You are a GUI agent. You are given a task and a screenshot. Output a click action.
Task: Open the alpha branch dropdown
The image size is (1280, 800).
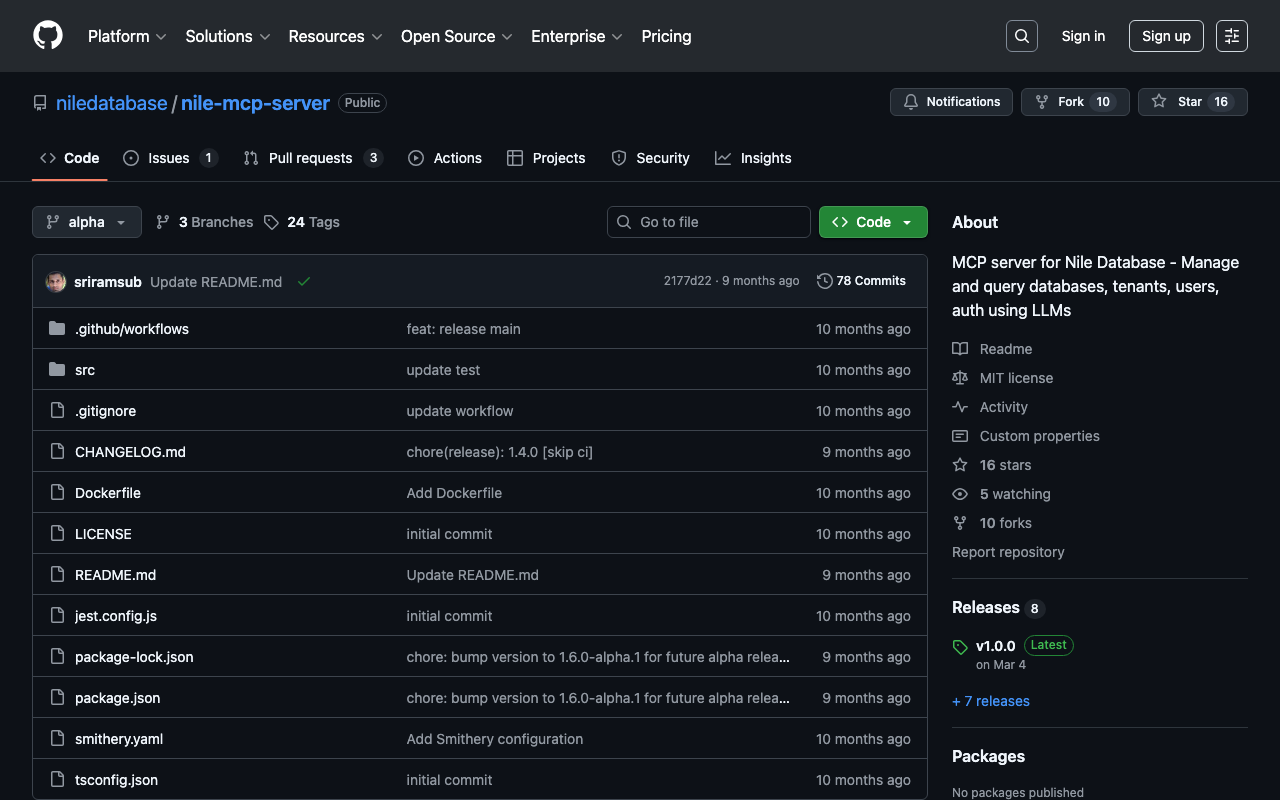coord(87,222)
